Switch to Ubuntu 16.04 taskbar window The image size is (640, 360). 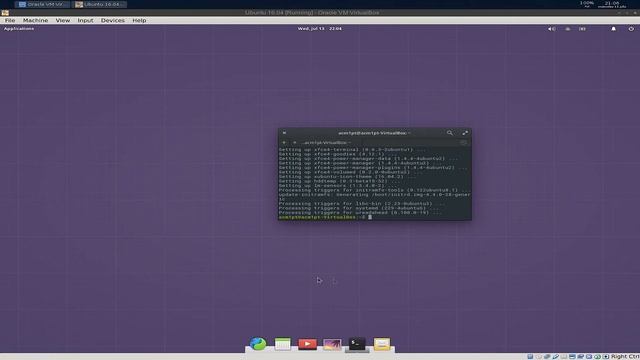[x=100, y=4]
